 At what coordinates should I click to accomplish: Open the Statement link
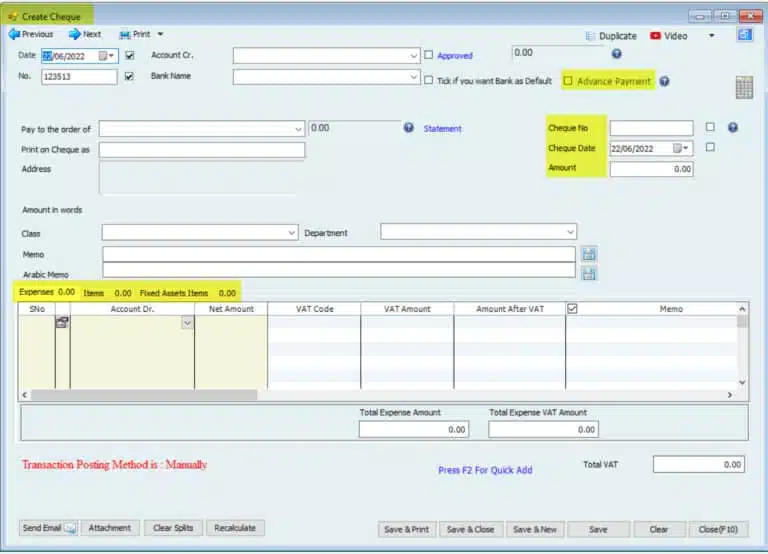(442, 129)
